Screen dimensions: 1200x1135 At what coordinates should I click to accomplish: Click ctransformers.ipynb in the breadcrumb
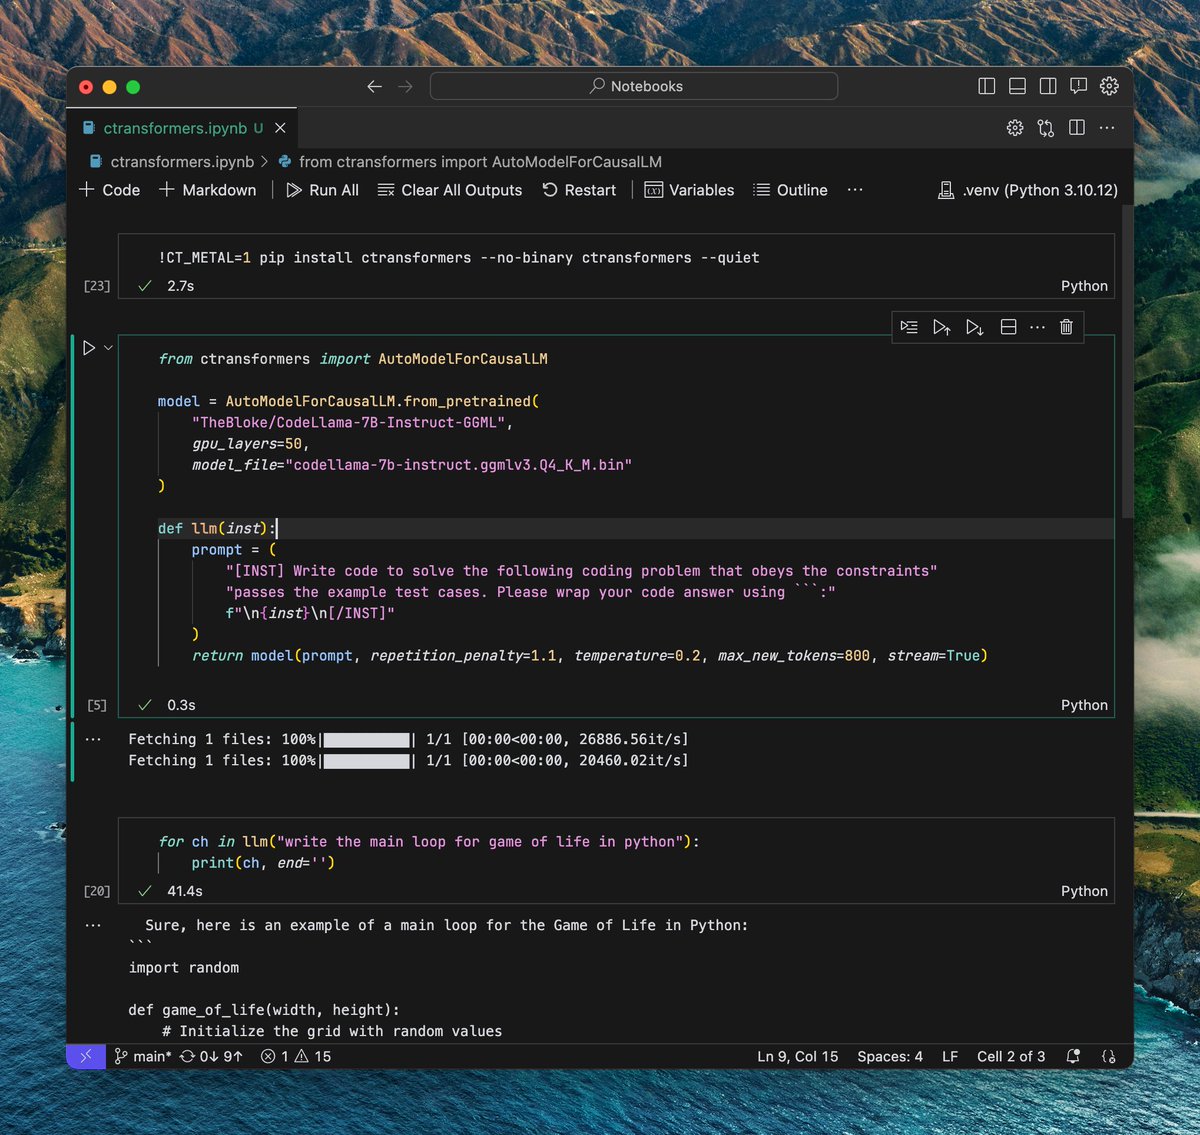pyautogui.click(x=172, y=162)
